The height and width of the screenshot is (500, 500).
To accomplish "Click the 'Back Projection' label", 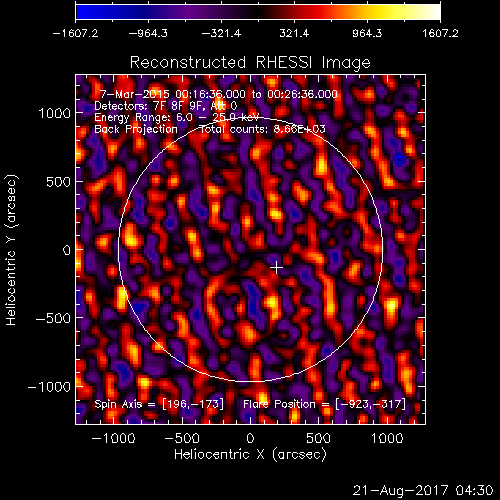I will [x=136, y=129].
